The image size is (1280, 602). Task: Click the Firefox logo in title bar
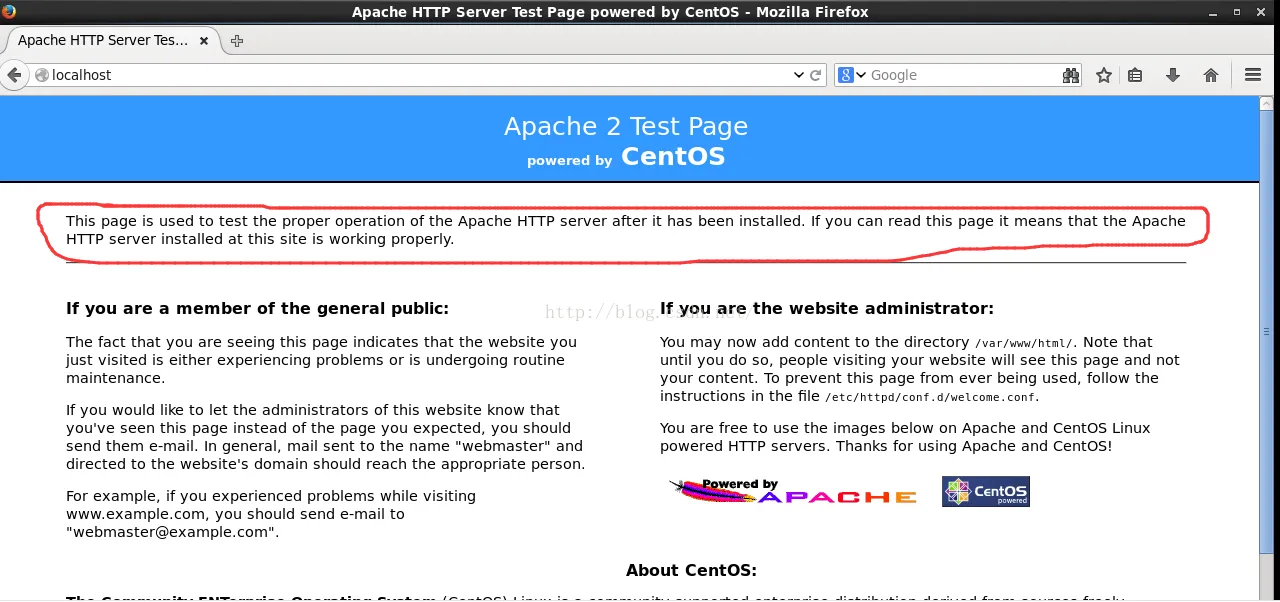click(7, 11)
